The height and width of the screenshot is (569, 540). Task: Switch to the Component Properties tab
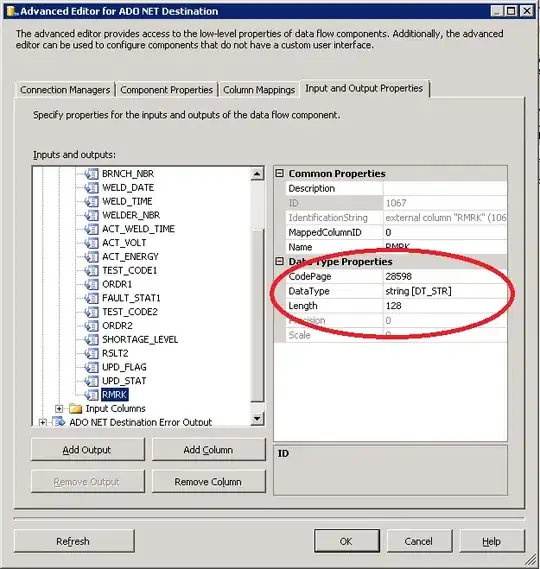(167, 90)
